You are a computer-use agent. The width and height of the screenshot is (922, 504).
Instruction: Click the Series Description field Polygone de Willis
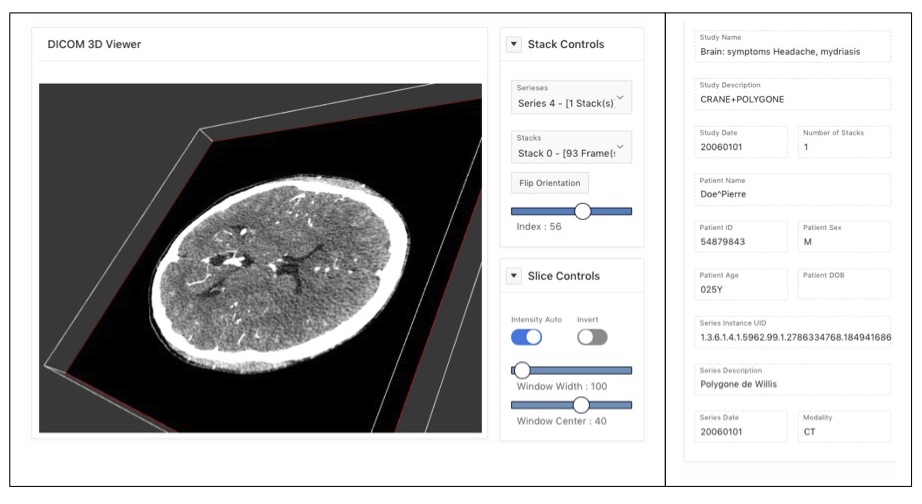coord(792,379)
